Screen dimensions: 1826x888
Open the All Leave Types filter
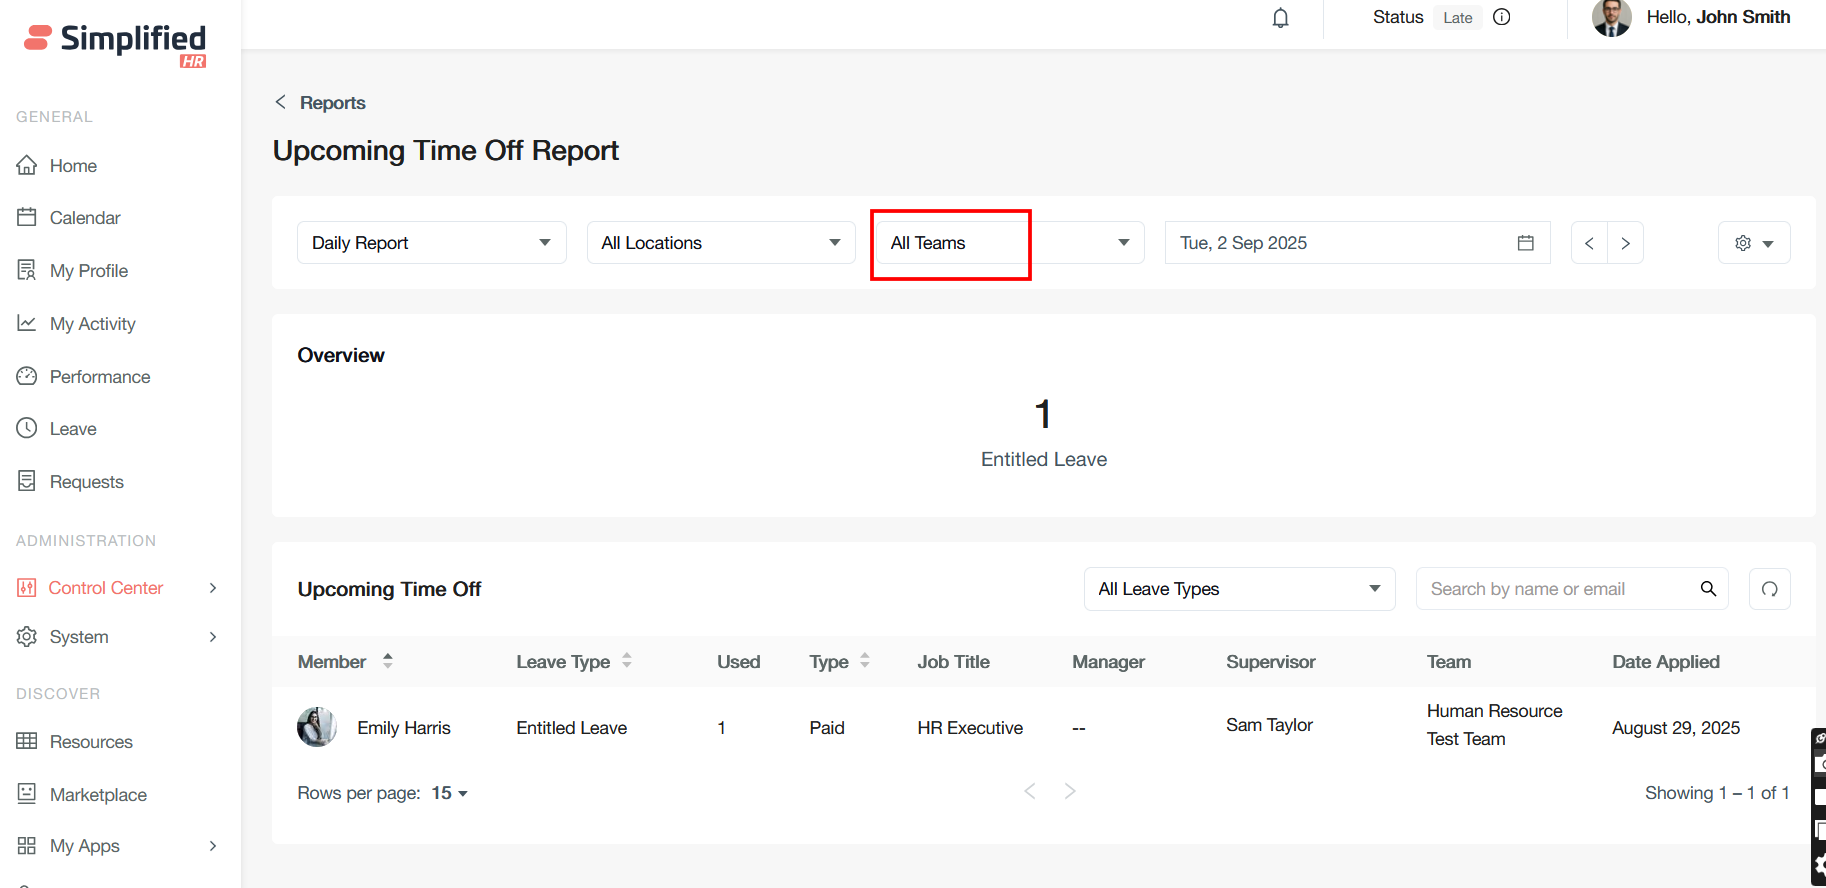(x=1238, y=589)
